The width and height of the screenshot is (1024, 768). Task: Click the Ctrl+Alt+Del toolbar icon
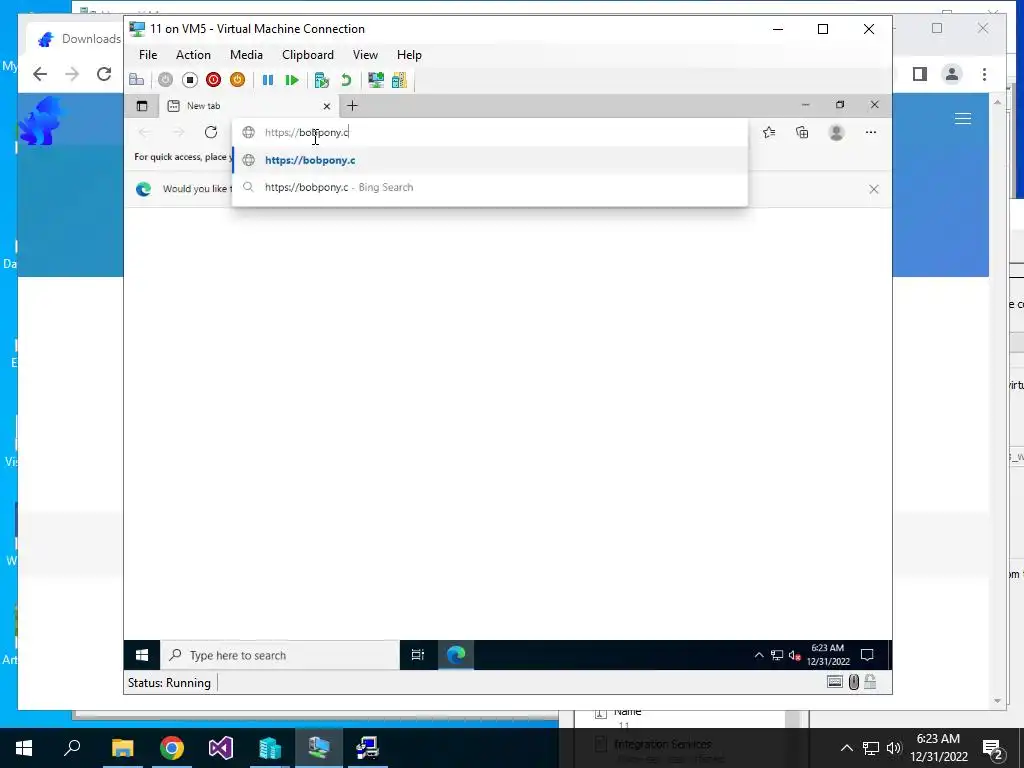click(136, 80)
